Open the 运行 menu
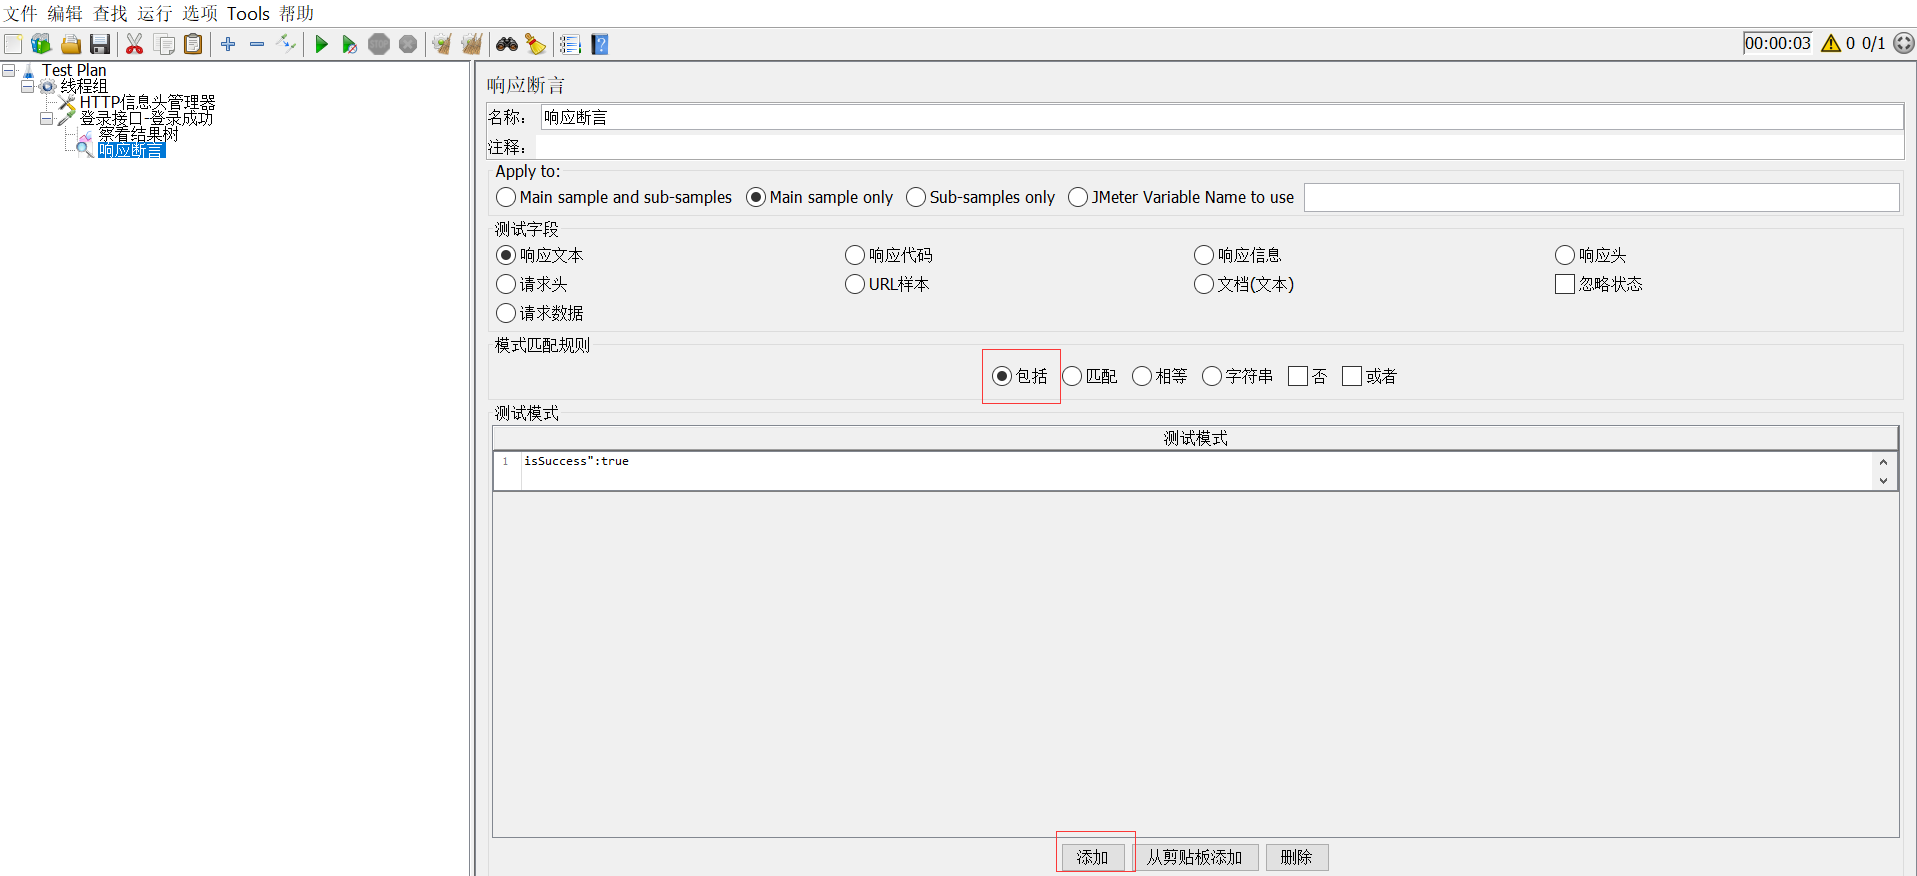This screenshot has height=876, width=1917. (x=155, y=13)
